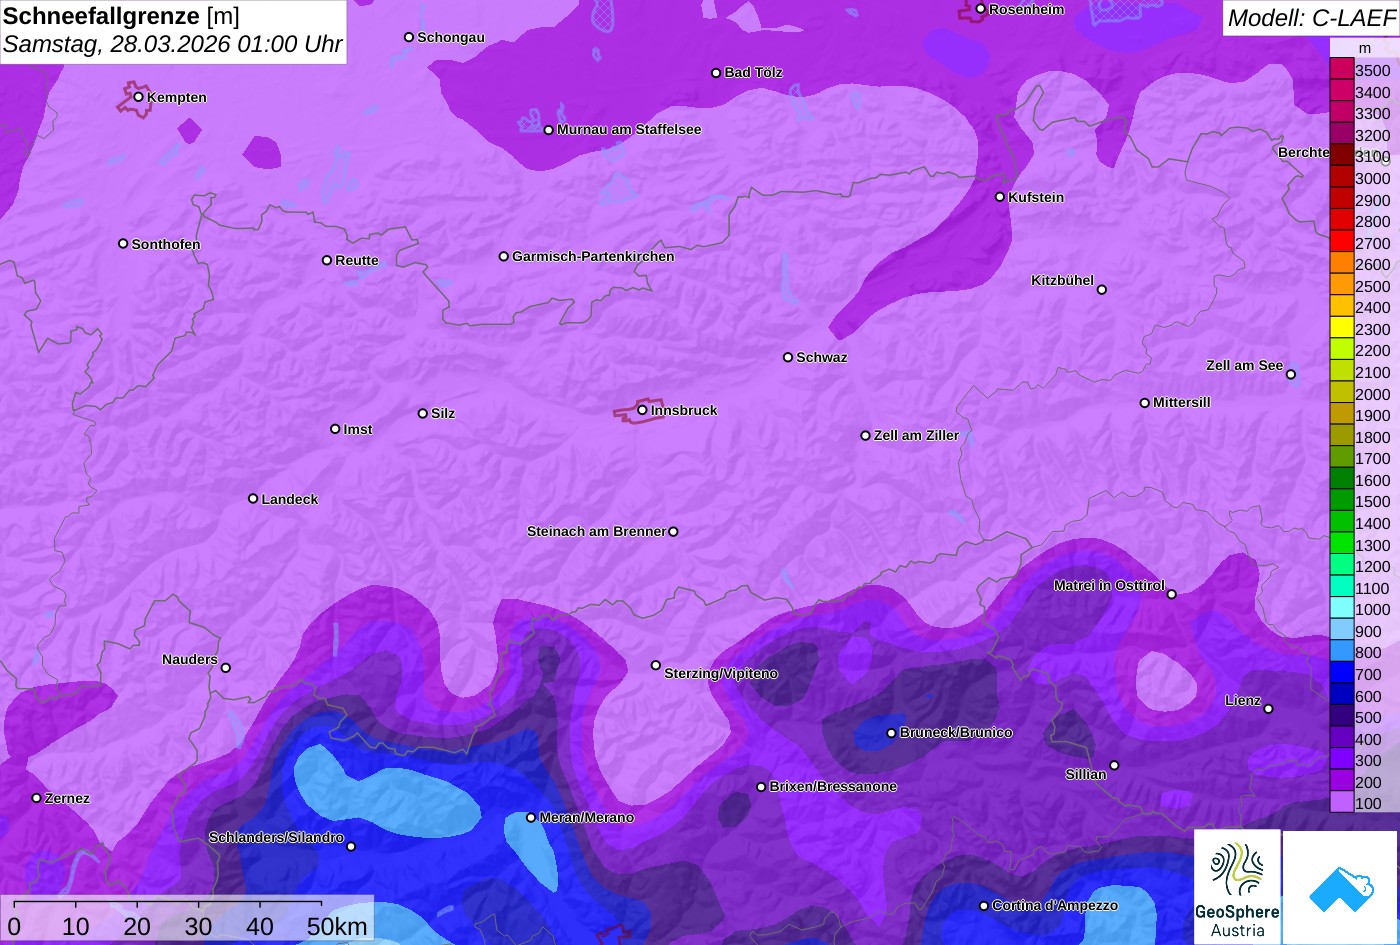Click the "Steinach am Brenner" label
This screenshot has height=945, width=1400.
596,531
